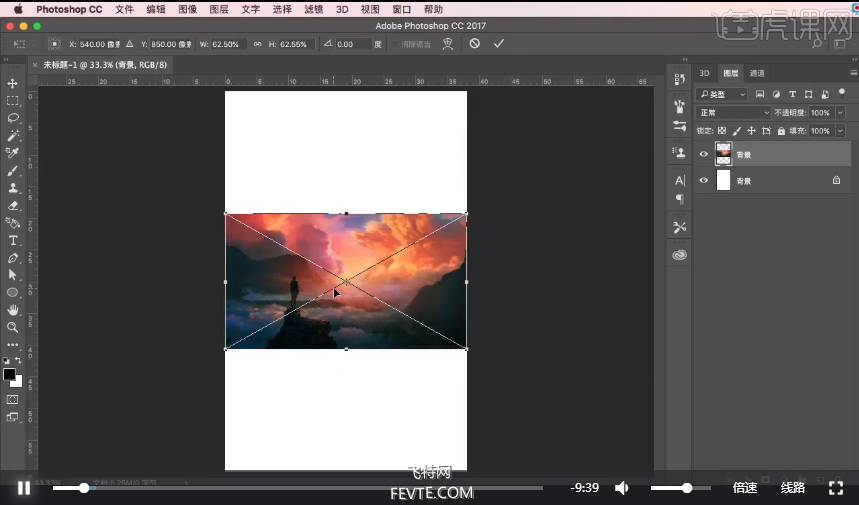
Task: Open the Creative Cloud Libraries panel icon
Action: tap(680, 255)
